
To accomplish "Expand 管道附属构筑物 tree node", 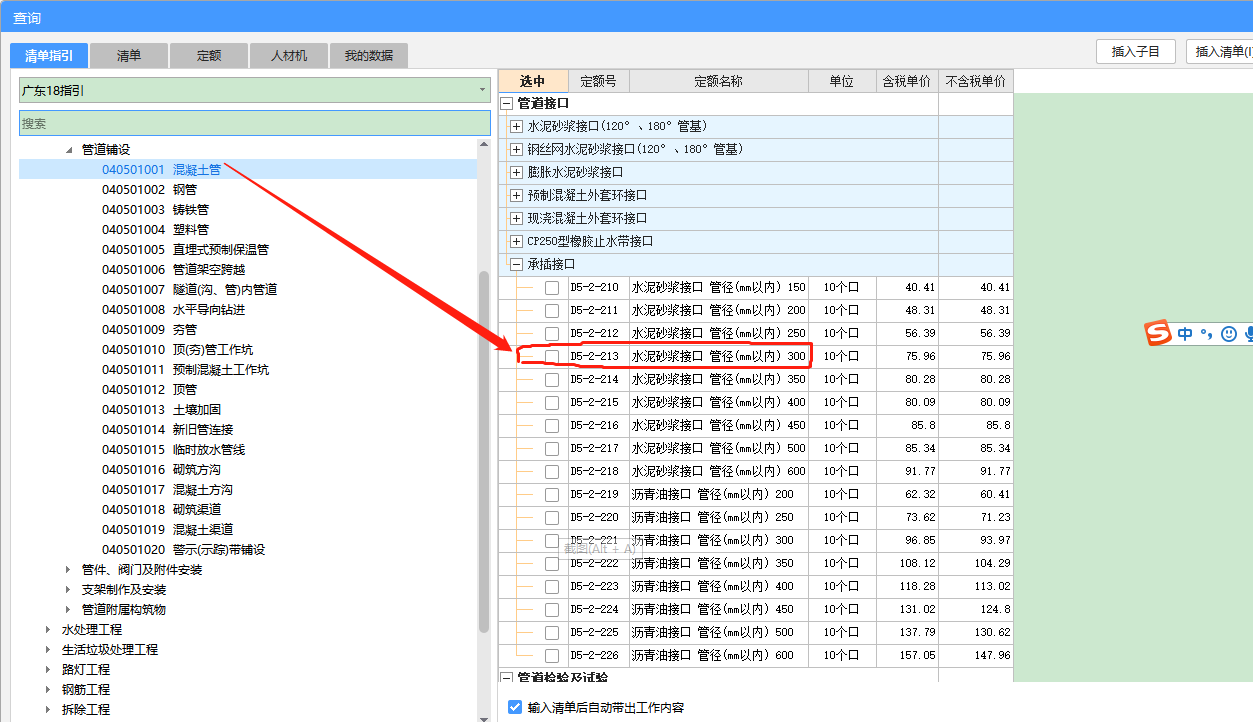I will (x=69, y=610).
